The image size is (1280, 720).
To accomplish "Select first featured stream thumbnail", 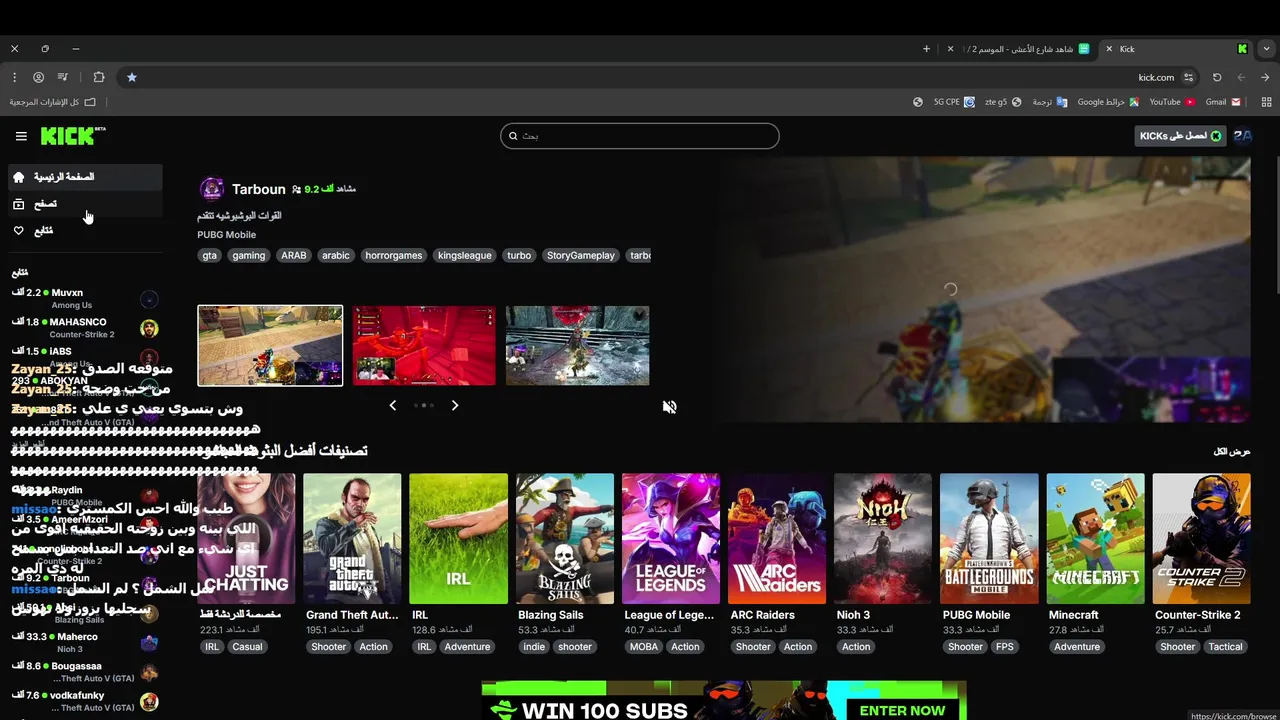I will [270, 345].
